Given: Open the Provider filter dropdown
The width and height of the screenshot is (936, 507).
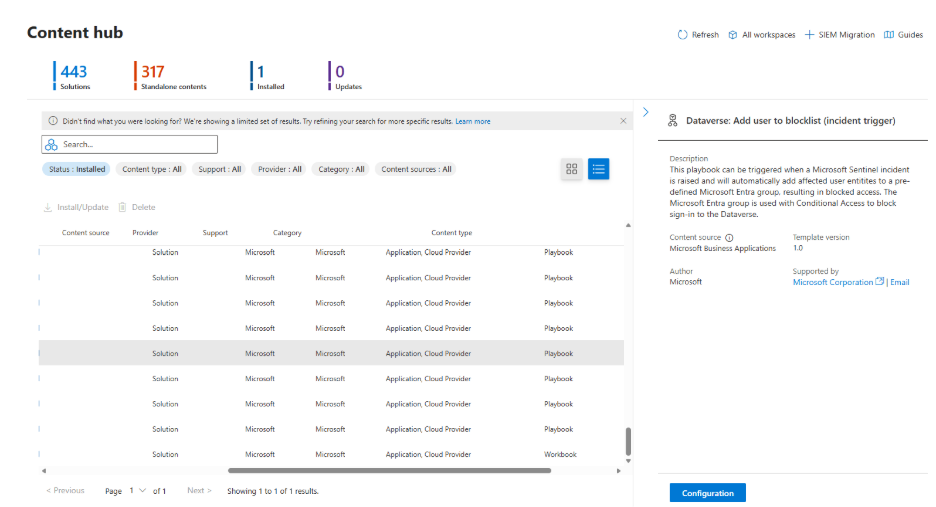Looking at the screenshot, I should pos(279,169).
